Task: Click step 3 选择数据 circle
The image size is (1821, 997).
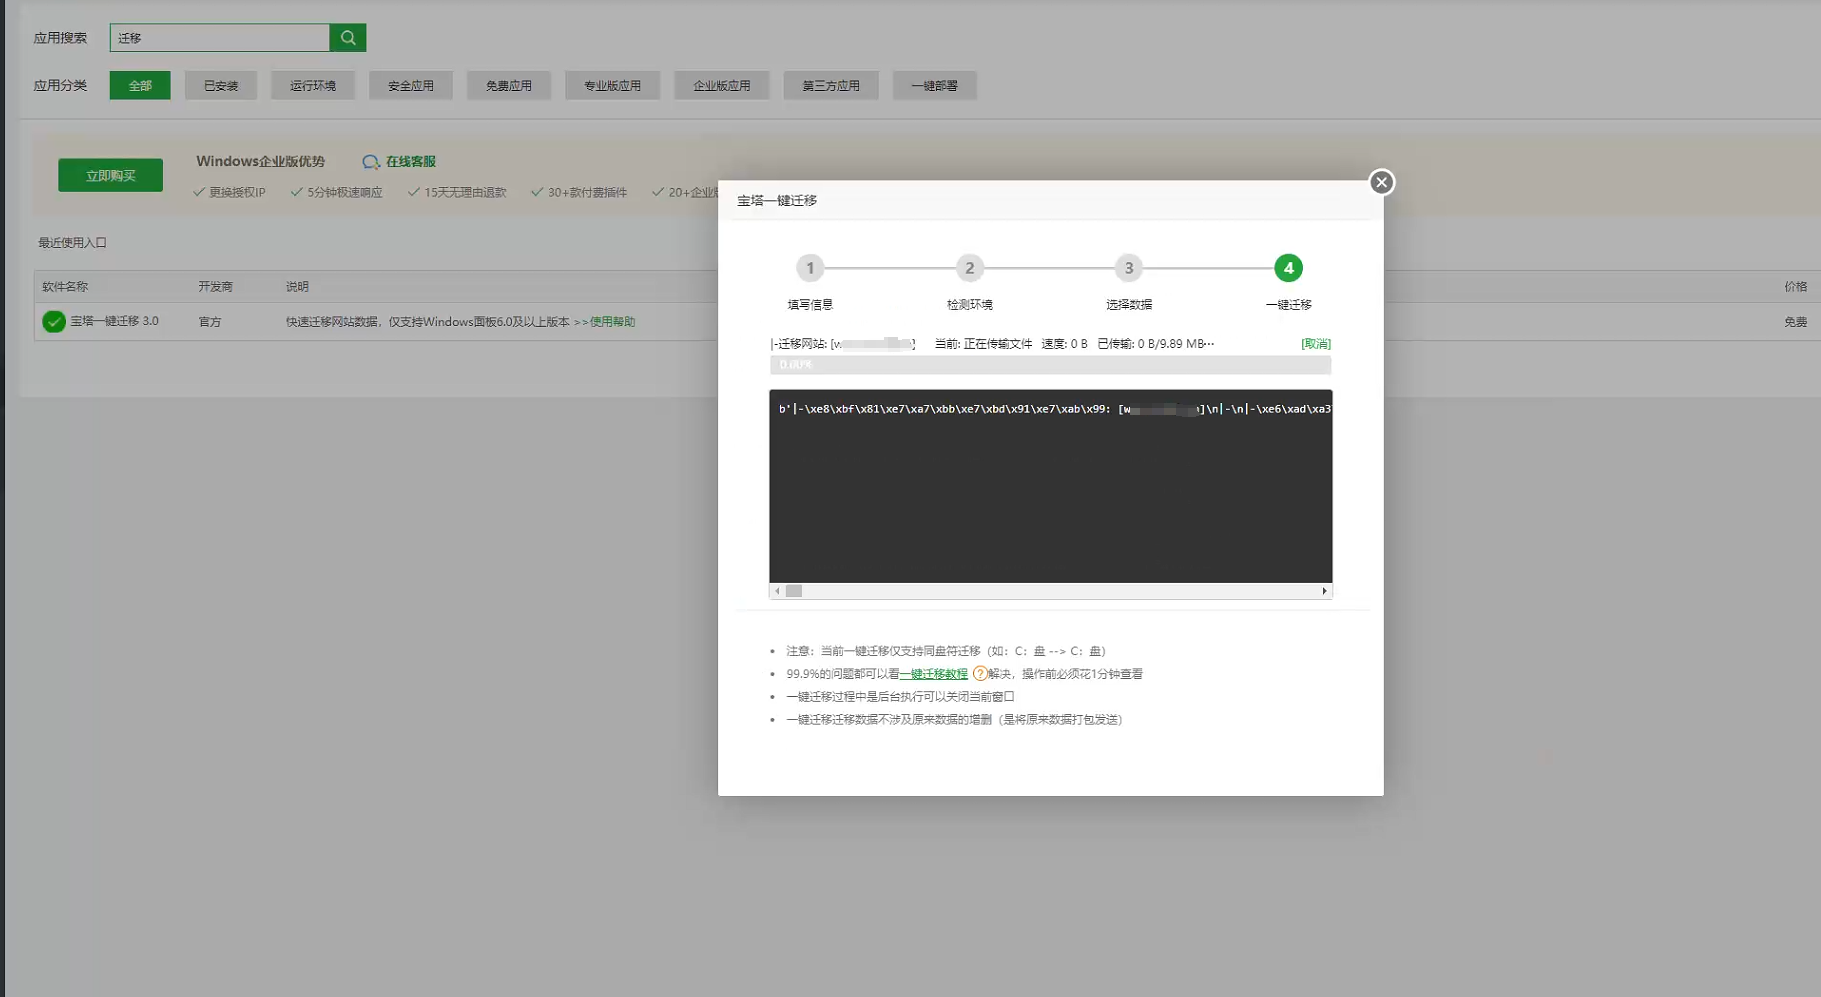Action: (x=1129, y=268)
